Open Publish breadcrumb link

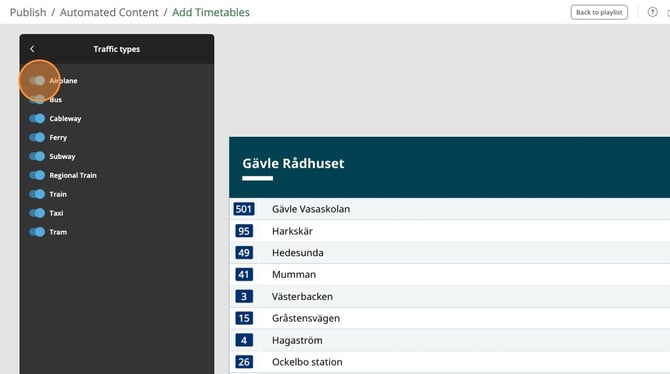(28, 12)
